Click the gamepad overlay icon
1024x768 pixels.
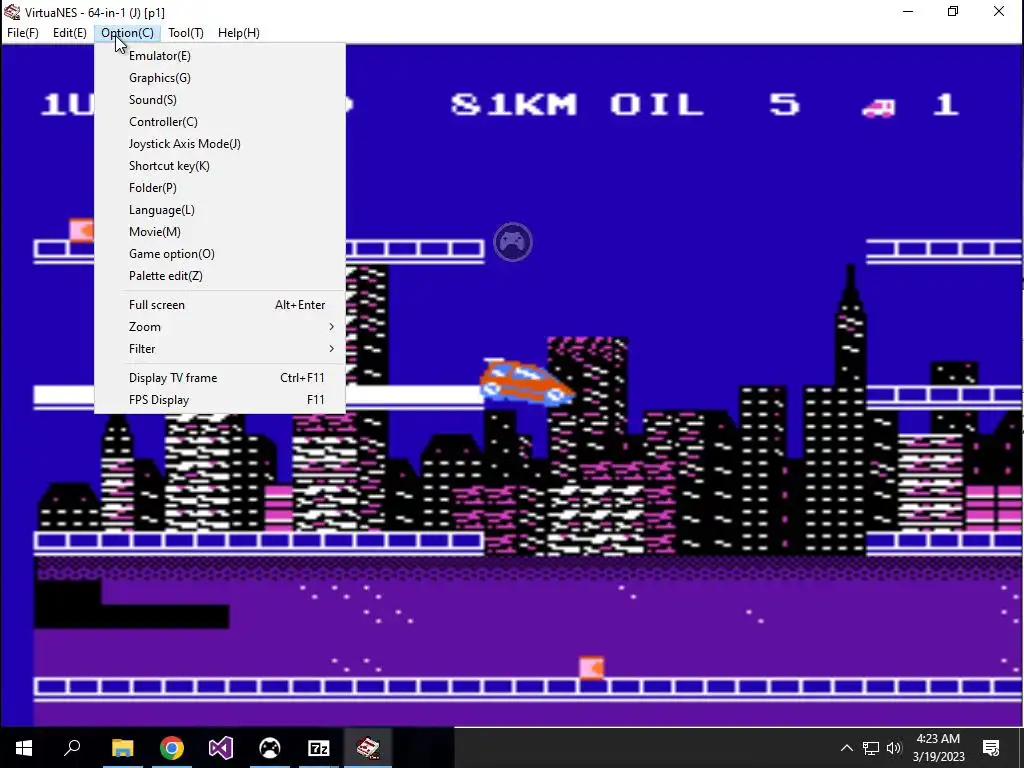[513, 242]
